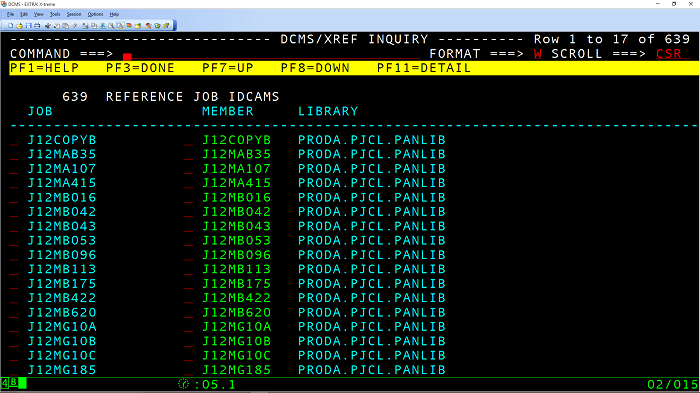Expand the toolbar overflow arrow
This screenshot has width=700, height=393.
coord(175,28)
